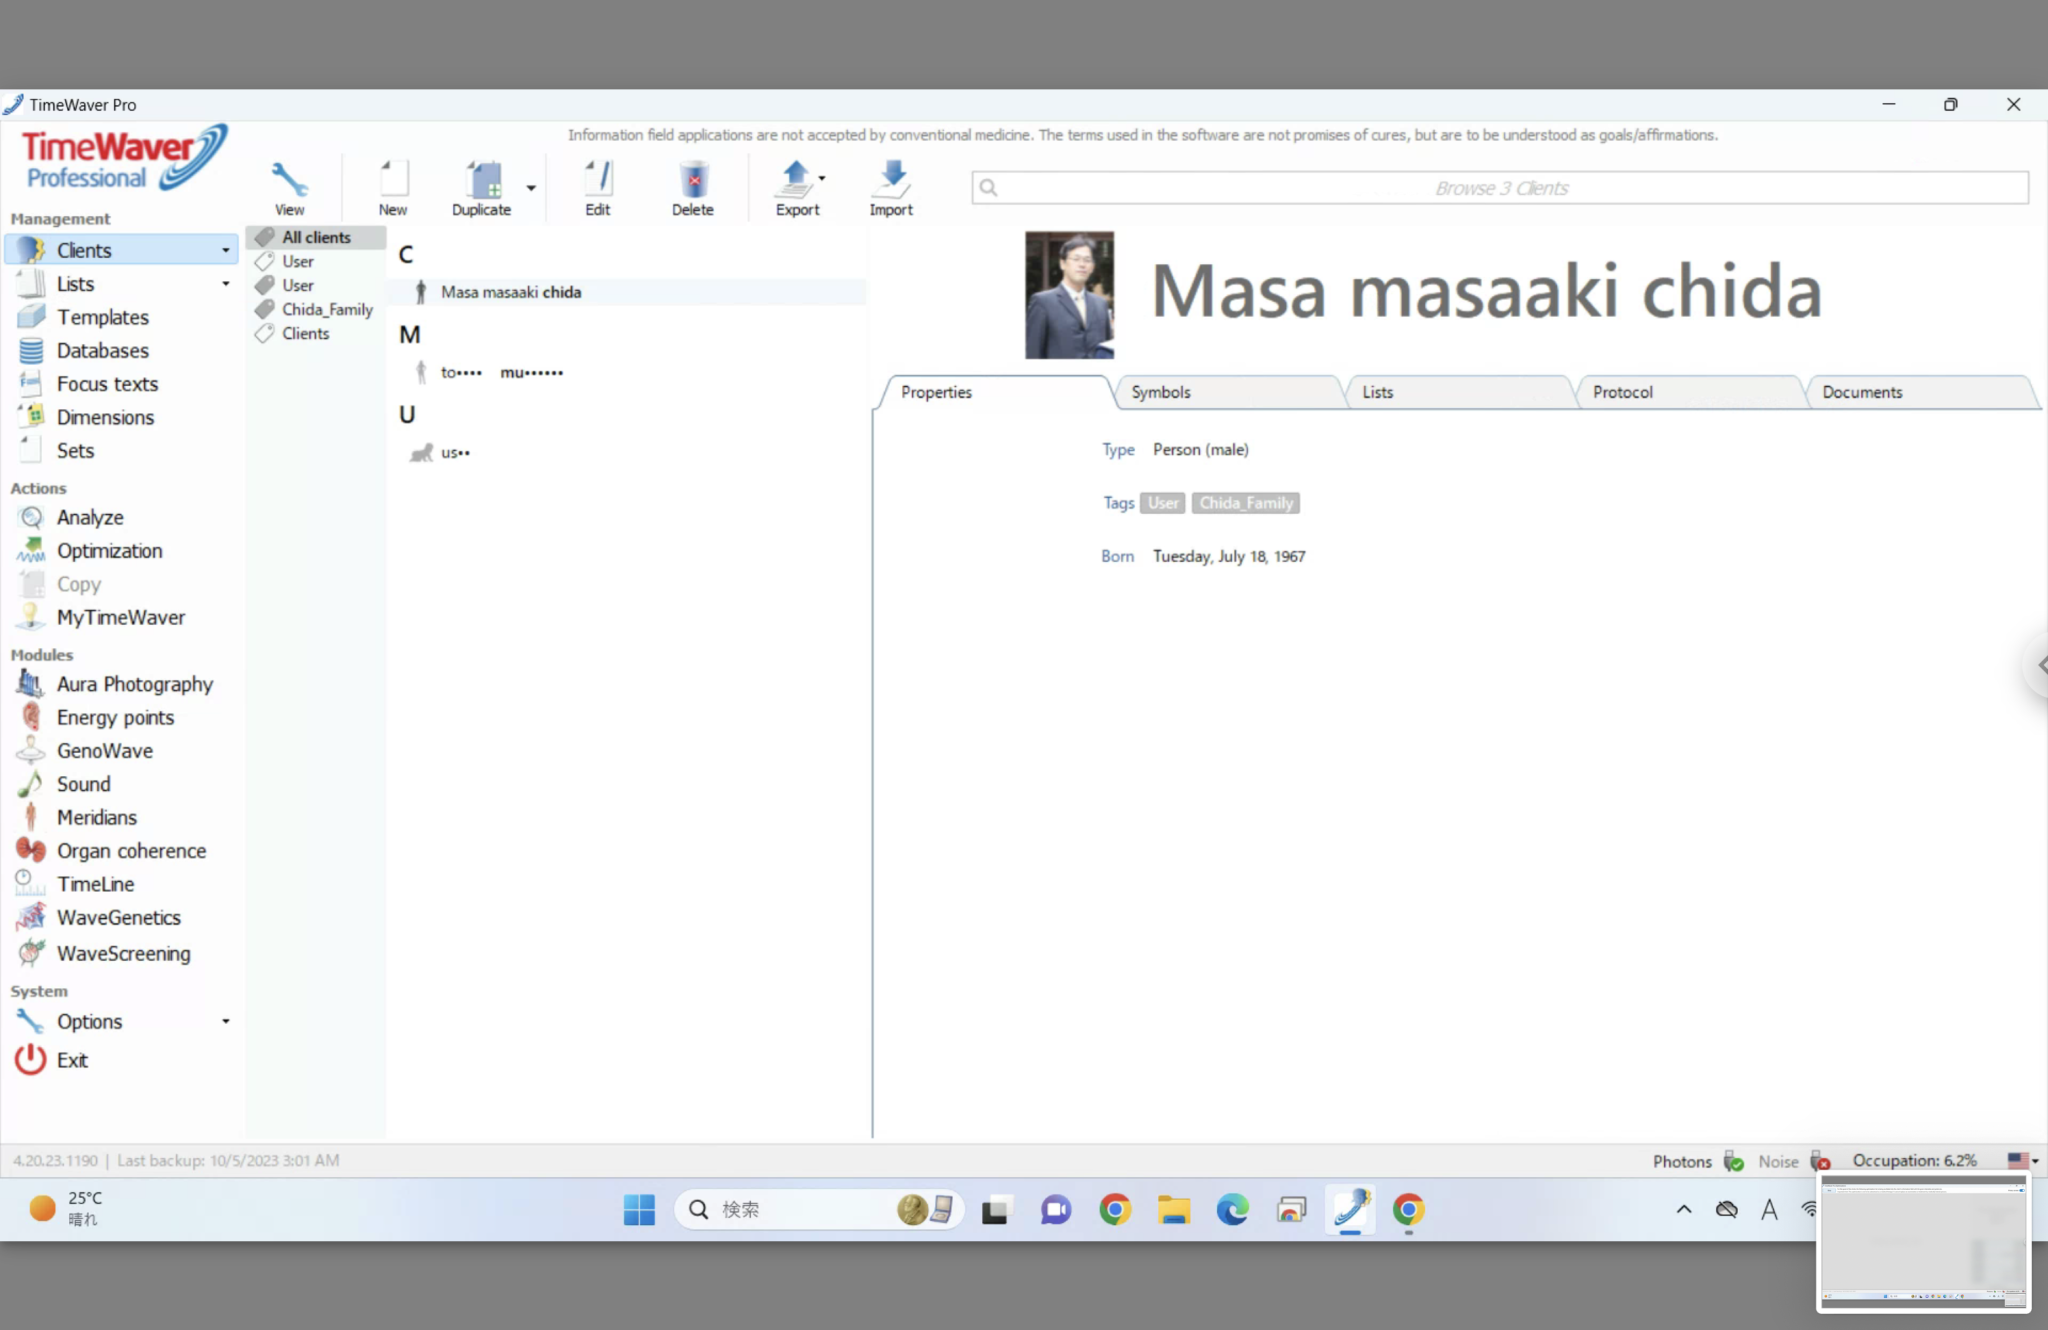Open Organ coherence module

pyautogui.click(x=131, y=851)
